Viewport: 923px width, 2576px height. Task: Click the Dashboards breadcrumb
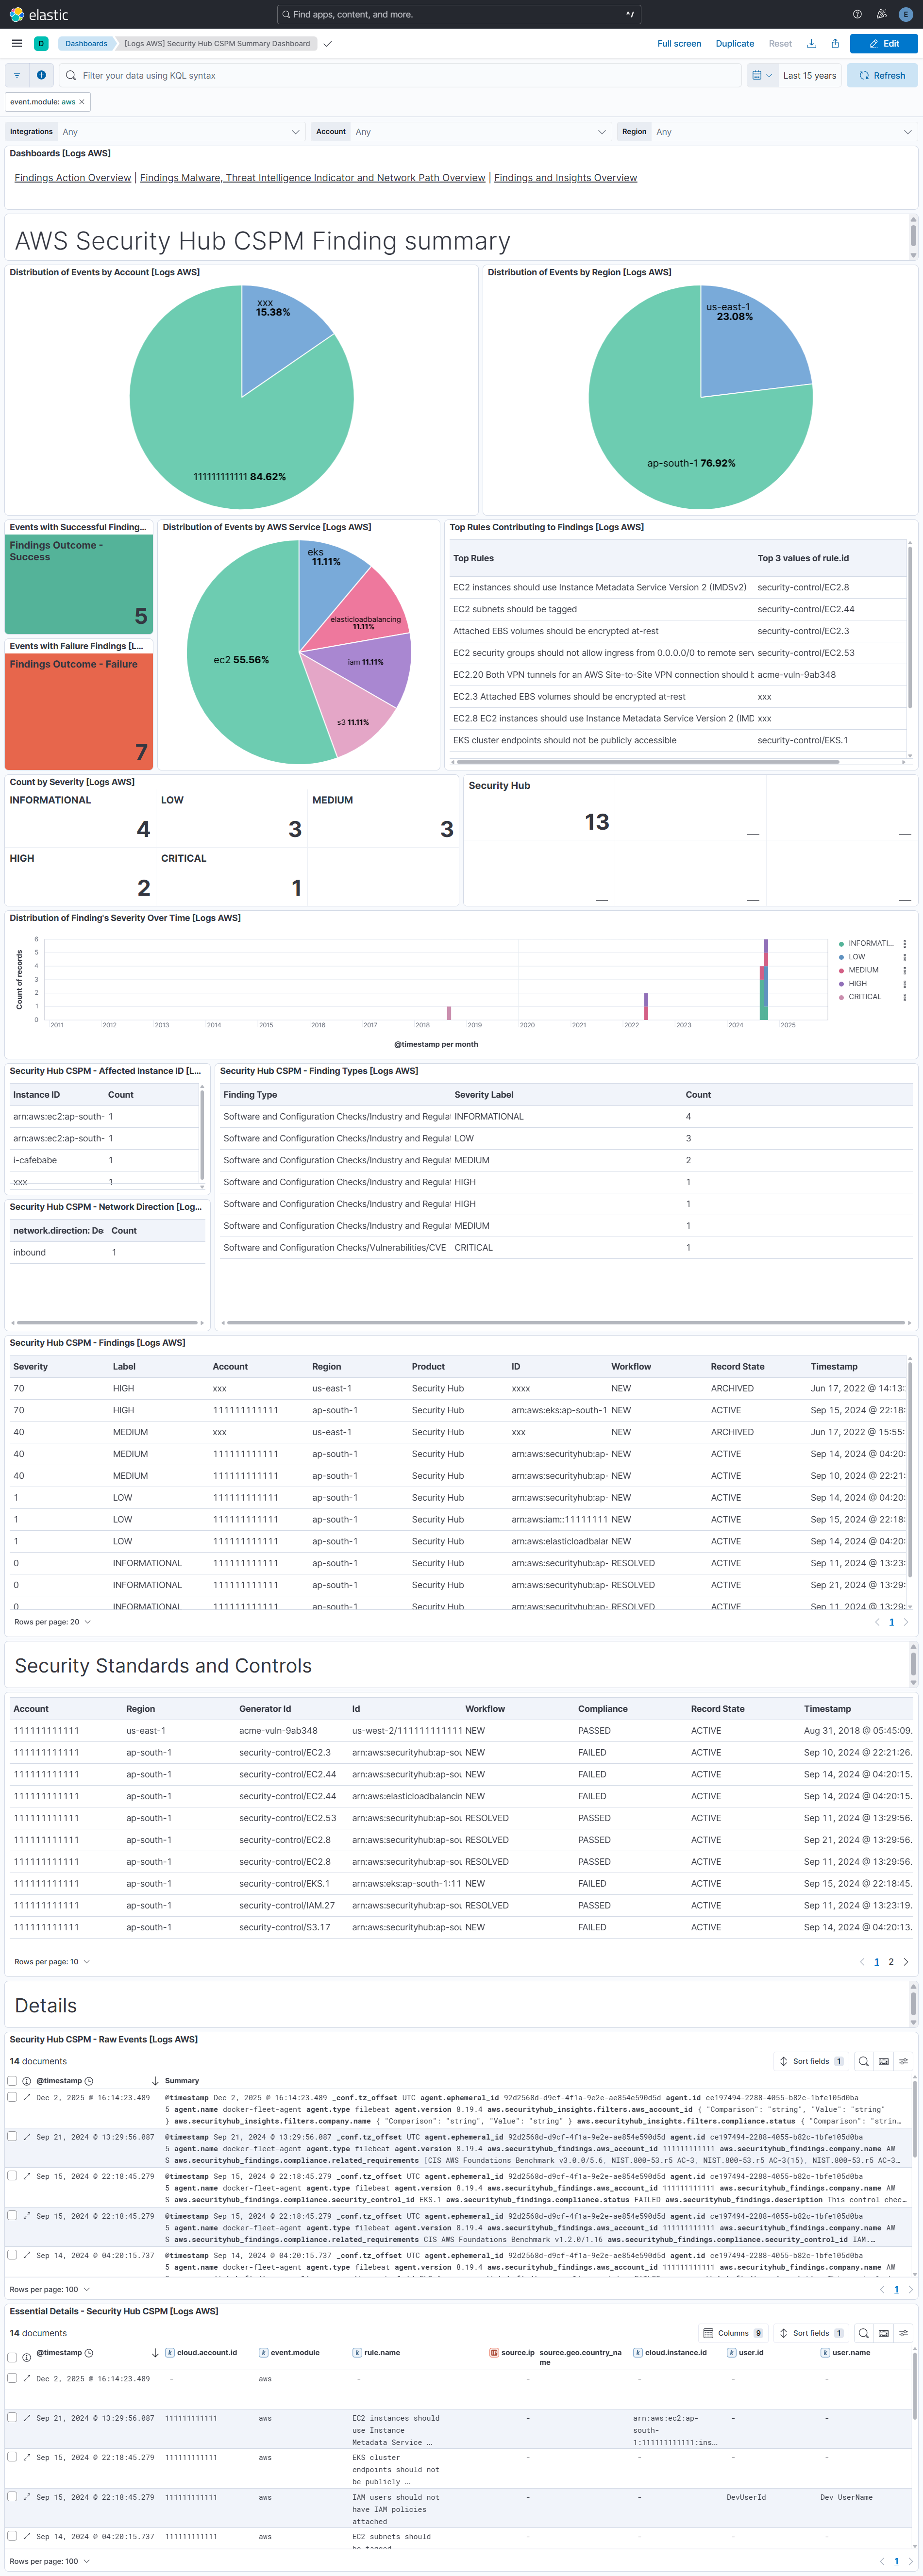[86, 43]
